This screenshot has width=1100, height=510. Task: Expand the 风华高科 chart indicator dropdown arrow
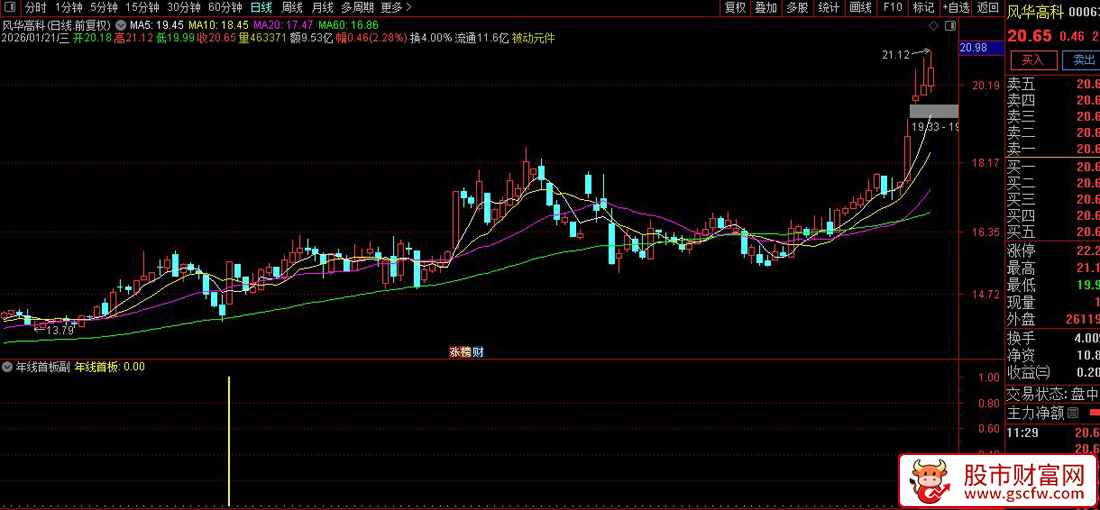(121, 25)
